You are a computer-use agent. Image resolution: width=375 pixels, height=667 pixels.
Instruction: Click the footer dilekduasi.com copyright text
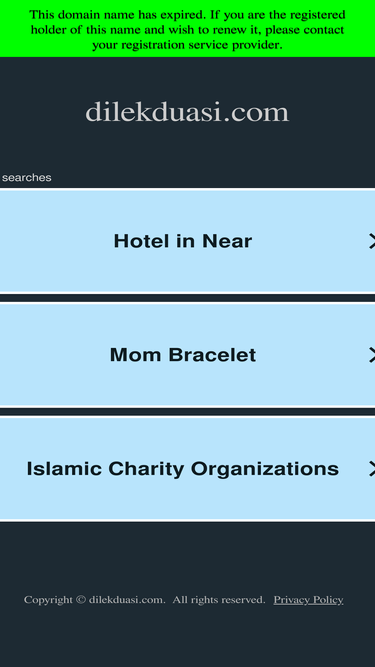click(x=127, y=599)
